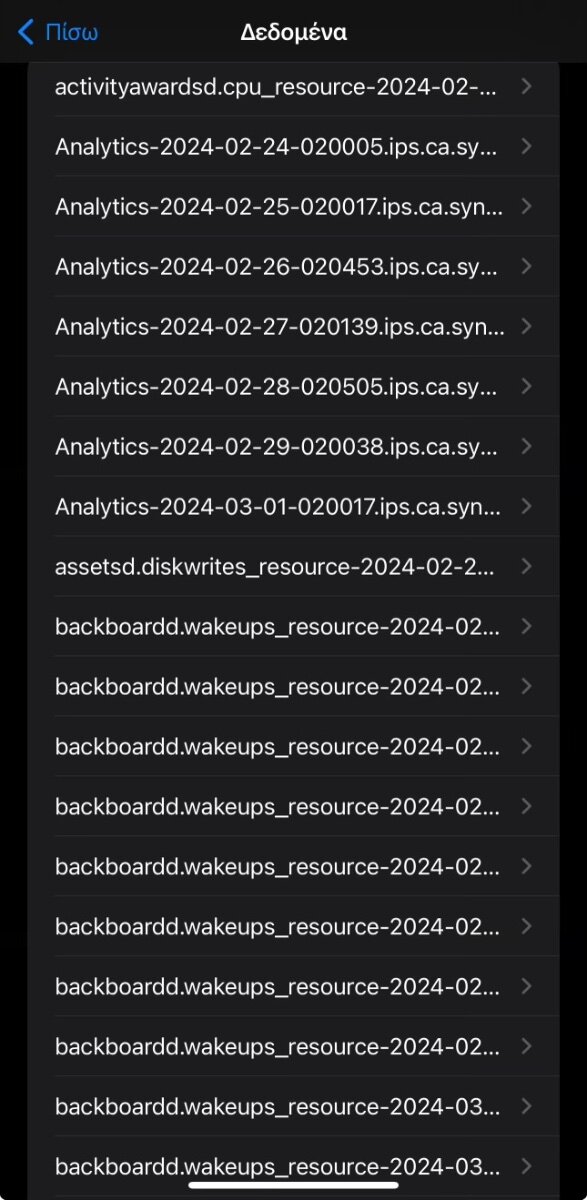This screenshot has width=587, height=1200.
Task: Tap arrow next to Analytics-2024-02-29-020038
Action: [527, 446]
